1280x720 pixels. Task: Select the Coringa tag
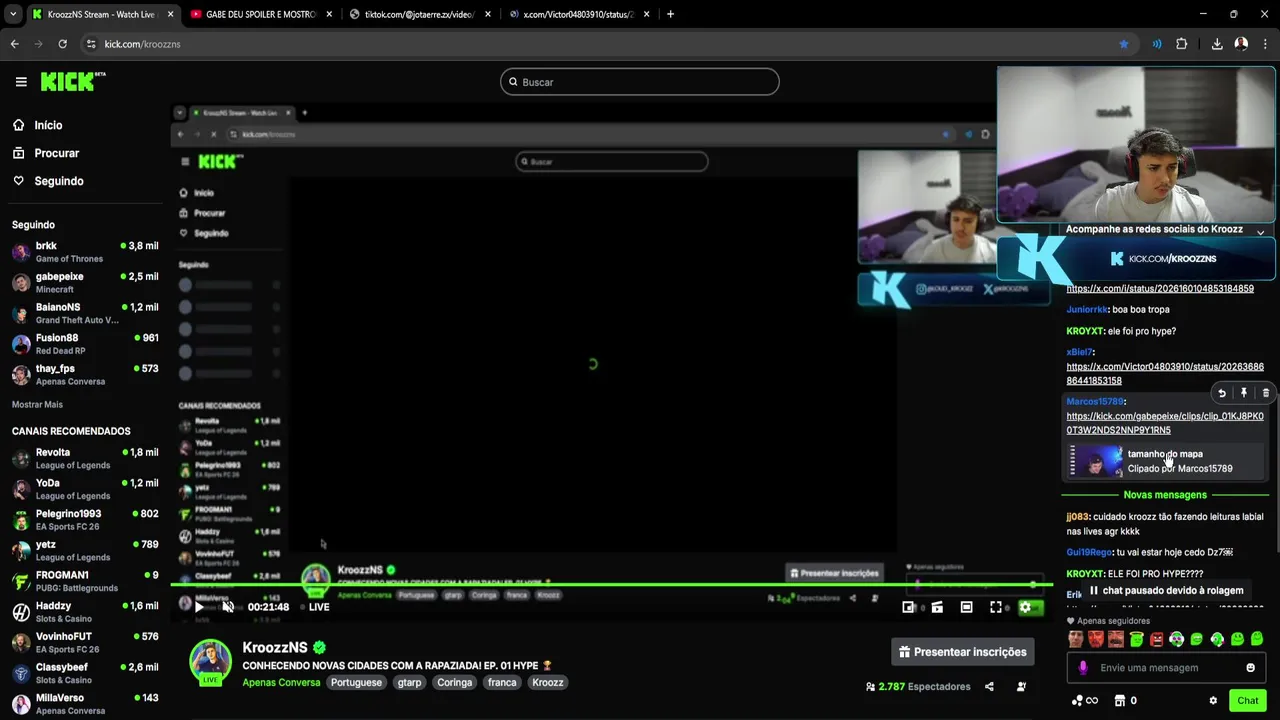click(x=454, y=683)
